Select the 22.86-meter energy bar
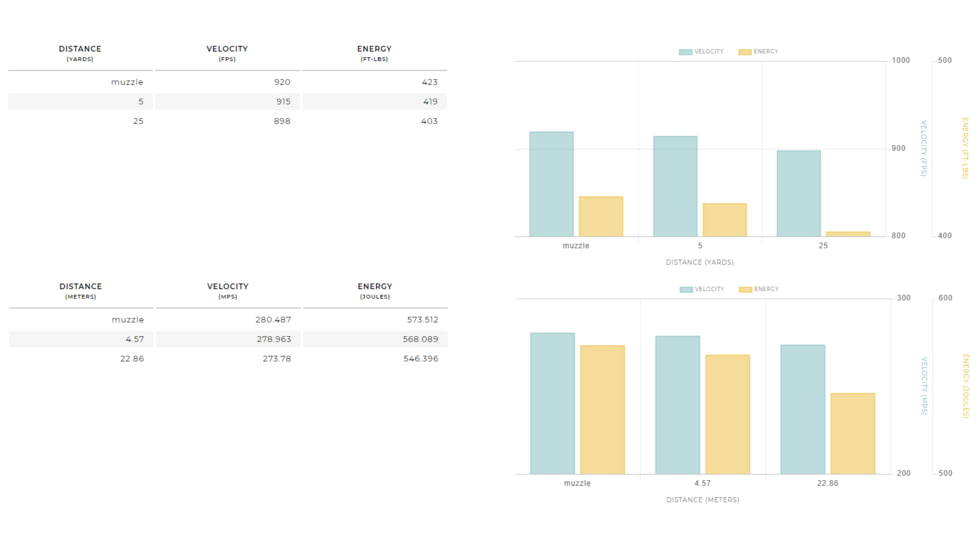The width and height of the screenshot is (978, 550). (852, 434)
